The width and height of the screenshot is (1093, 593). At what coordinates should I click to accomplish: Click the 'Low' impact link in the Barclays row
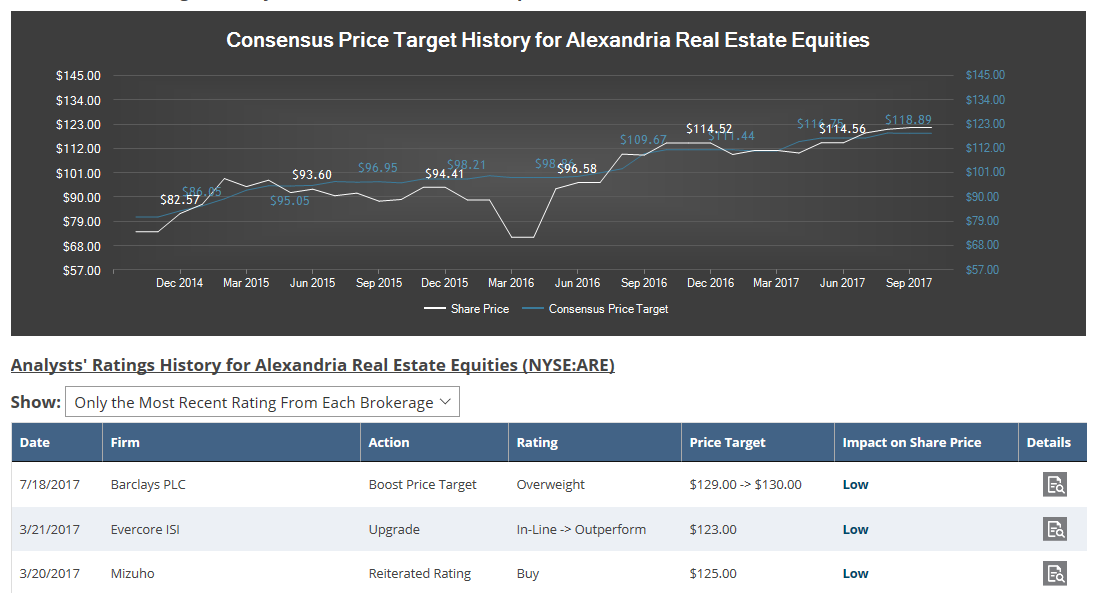[855, 484]
